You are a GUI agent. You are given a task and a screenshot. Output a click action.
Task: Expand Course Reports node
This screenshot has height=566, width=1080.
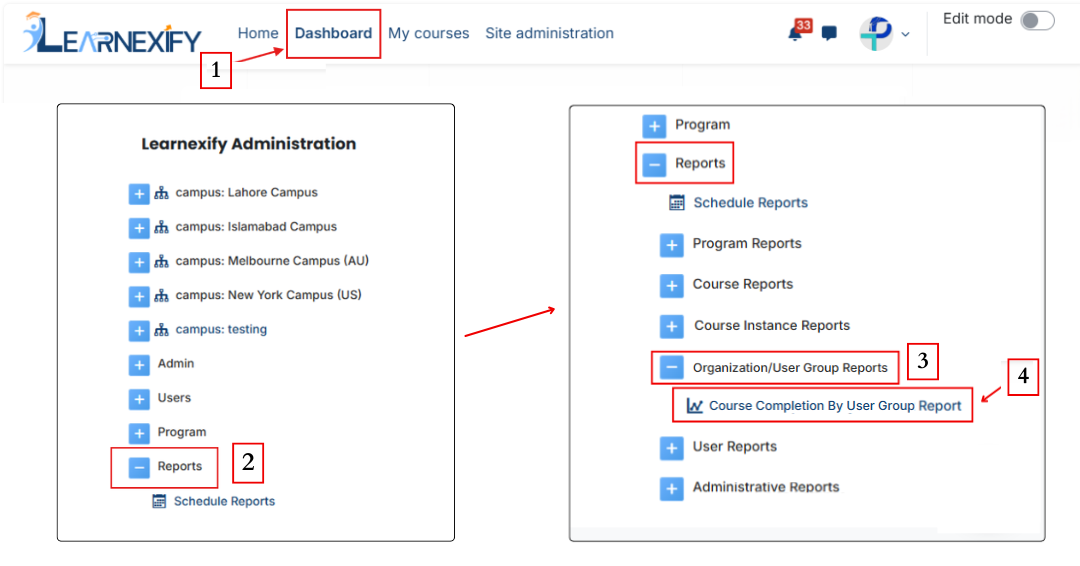click(672, 285)
